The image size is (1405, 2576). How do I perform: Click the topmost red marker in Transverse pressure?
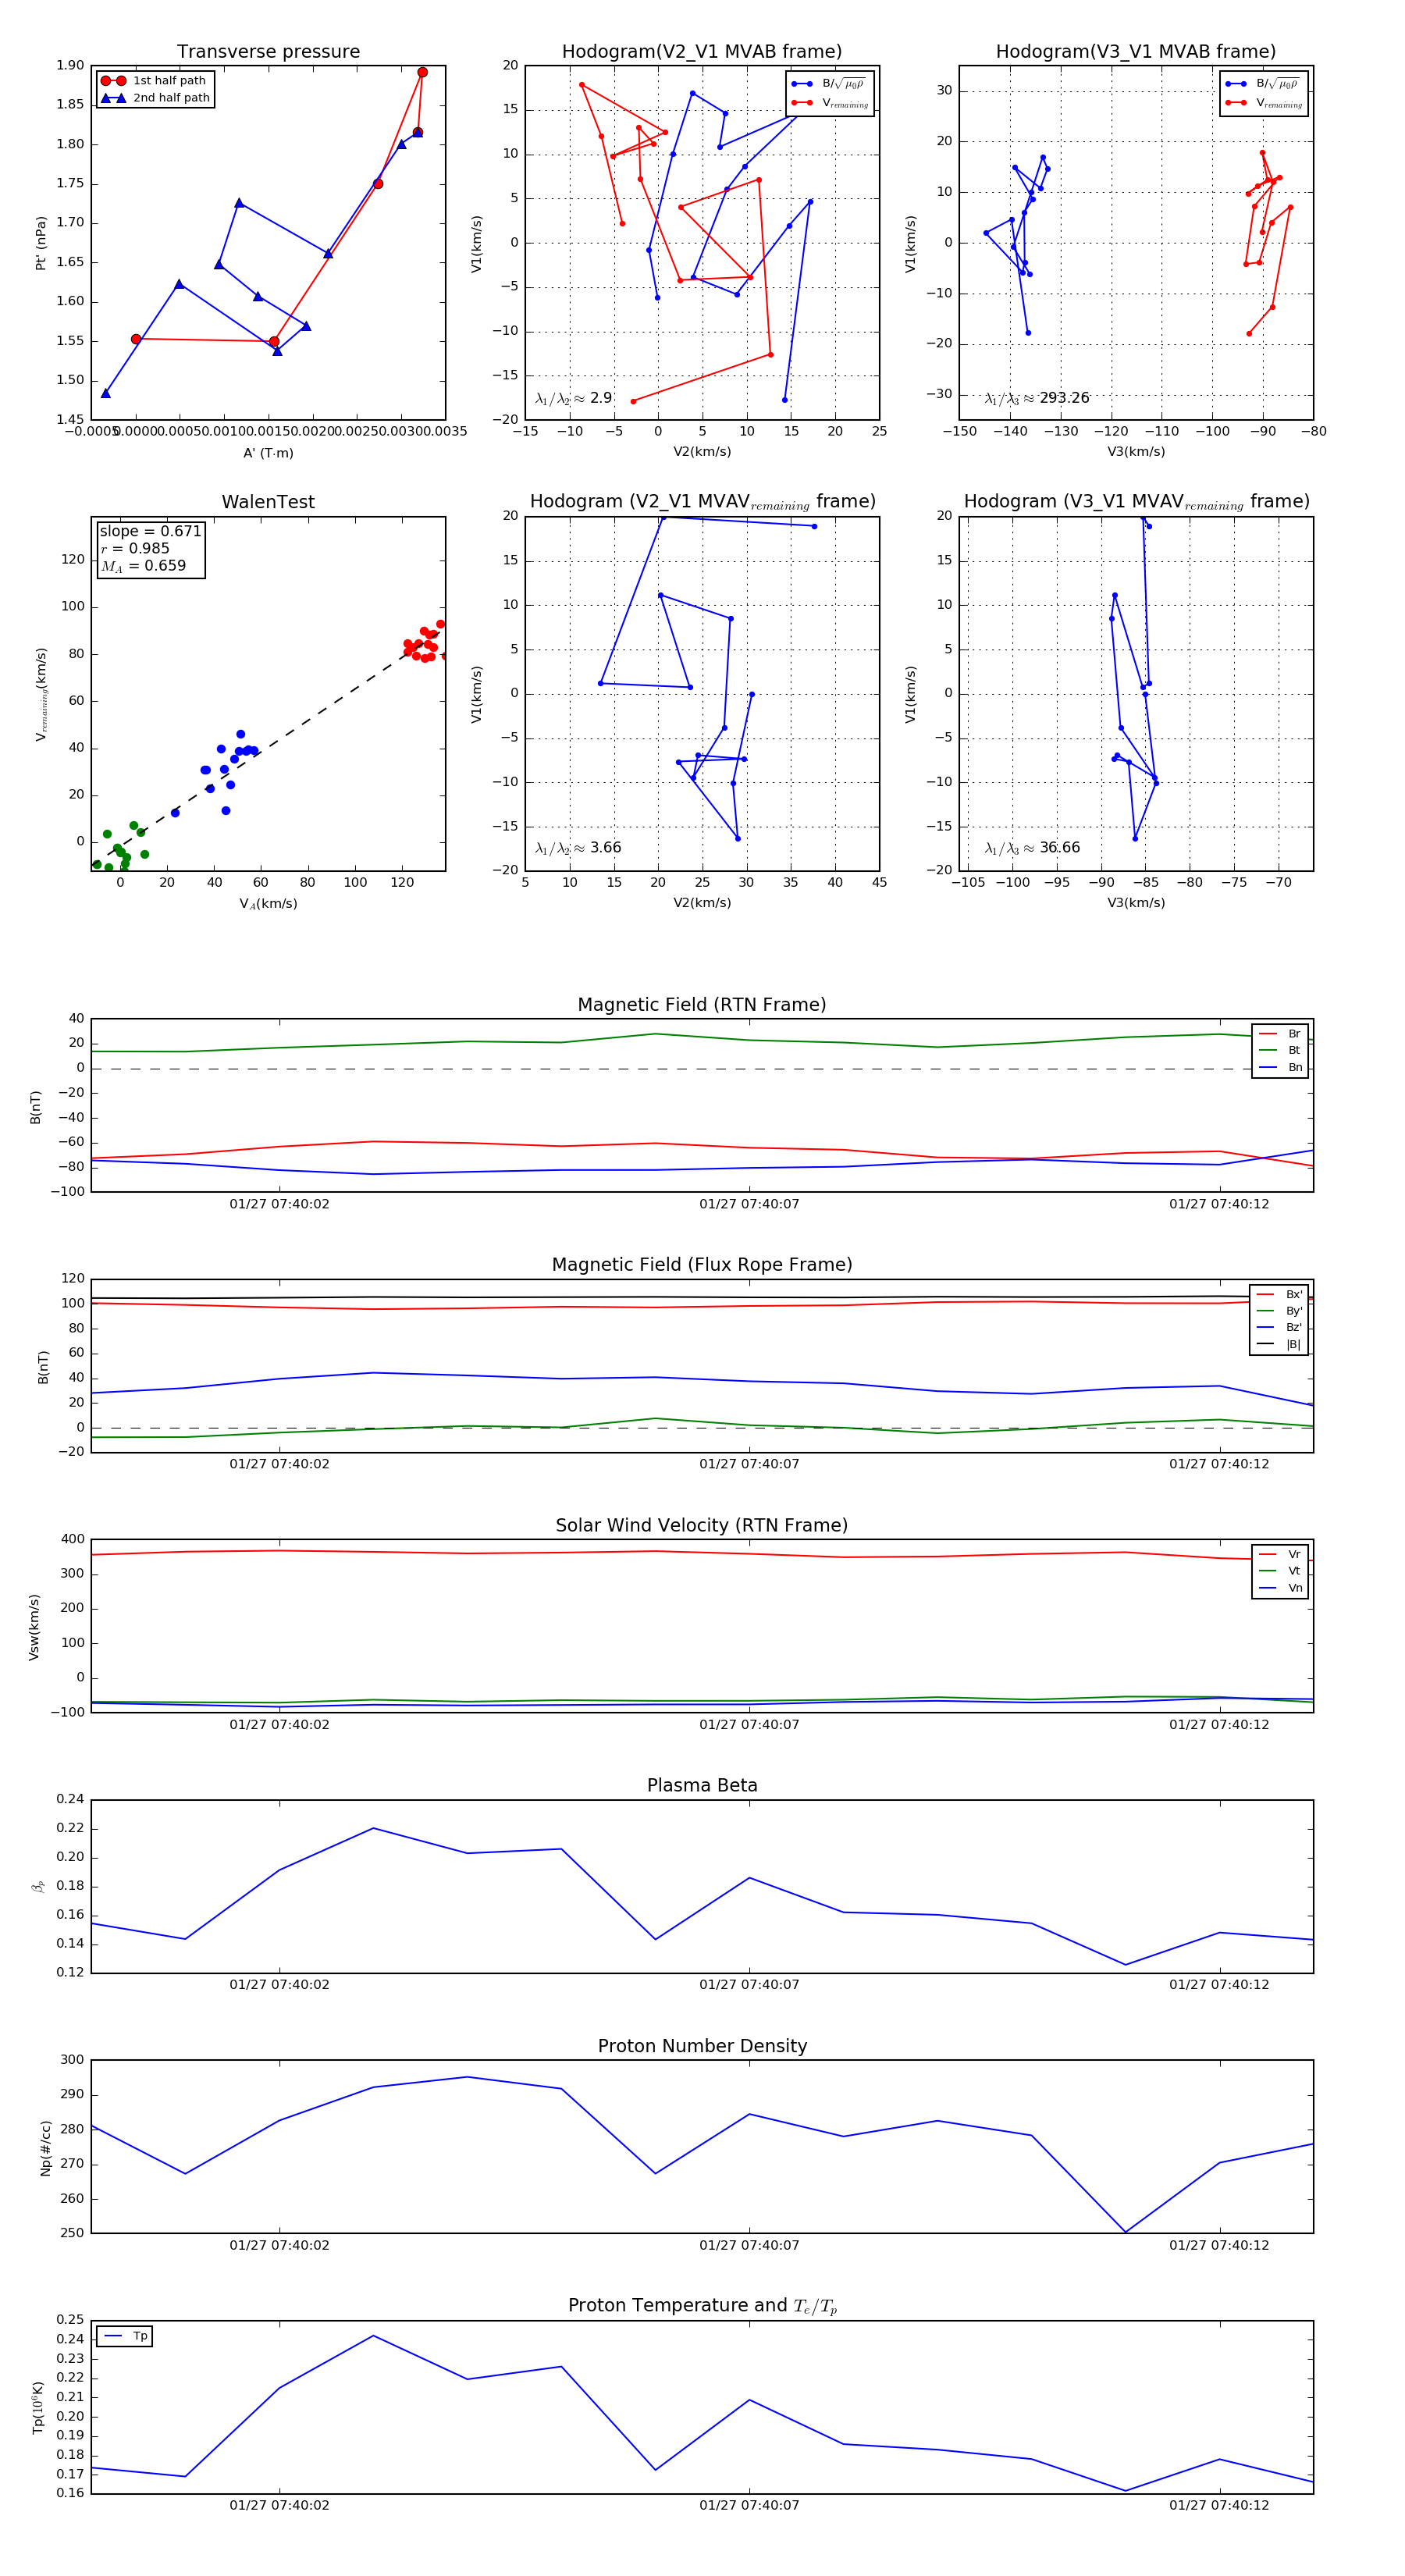click(422, 72)
